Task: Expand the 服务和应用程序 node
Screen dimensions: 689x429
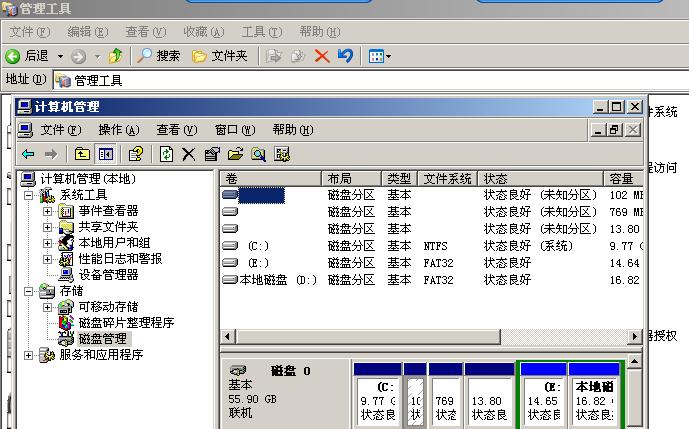Action: coord(28,355)
